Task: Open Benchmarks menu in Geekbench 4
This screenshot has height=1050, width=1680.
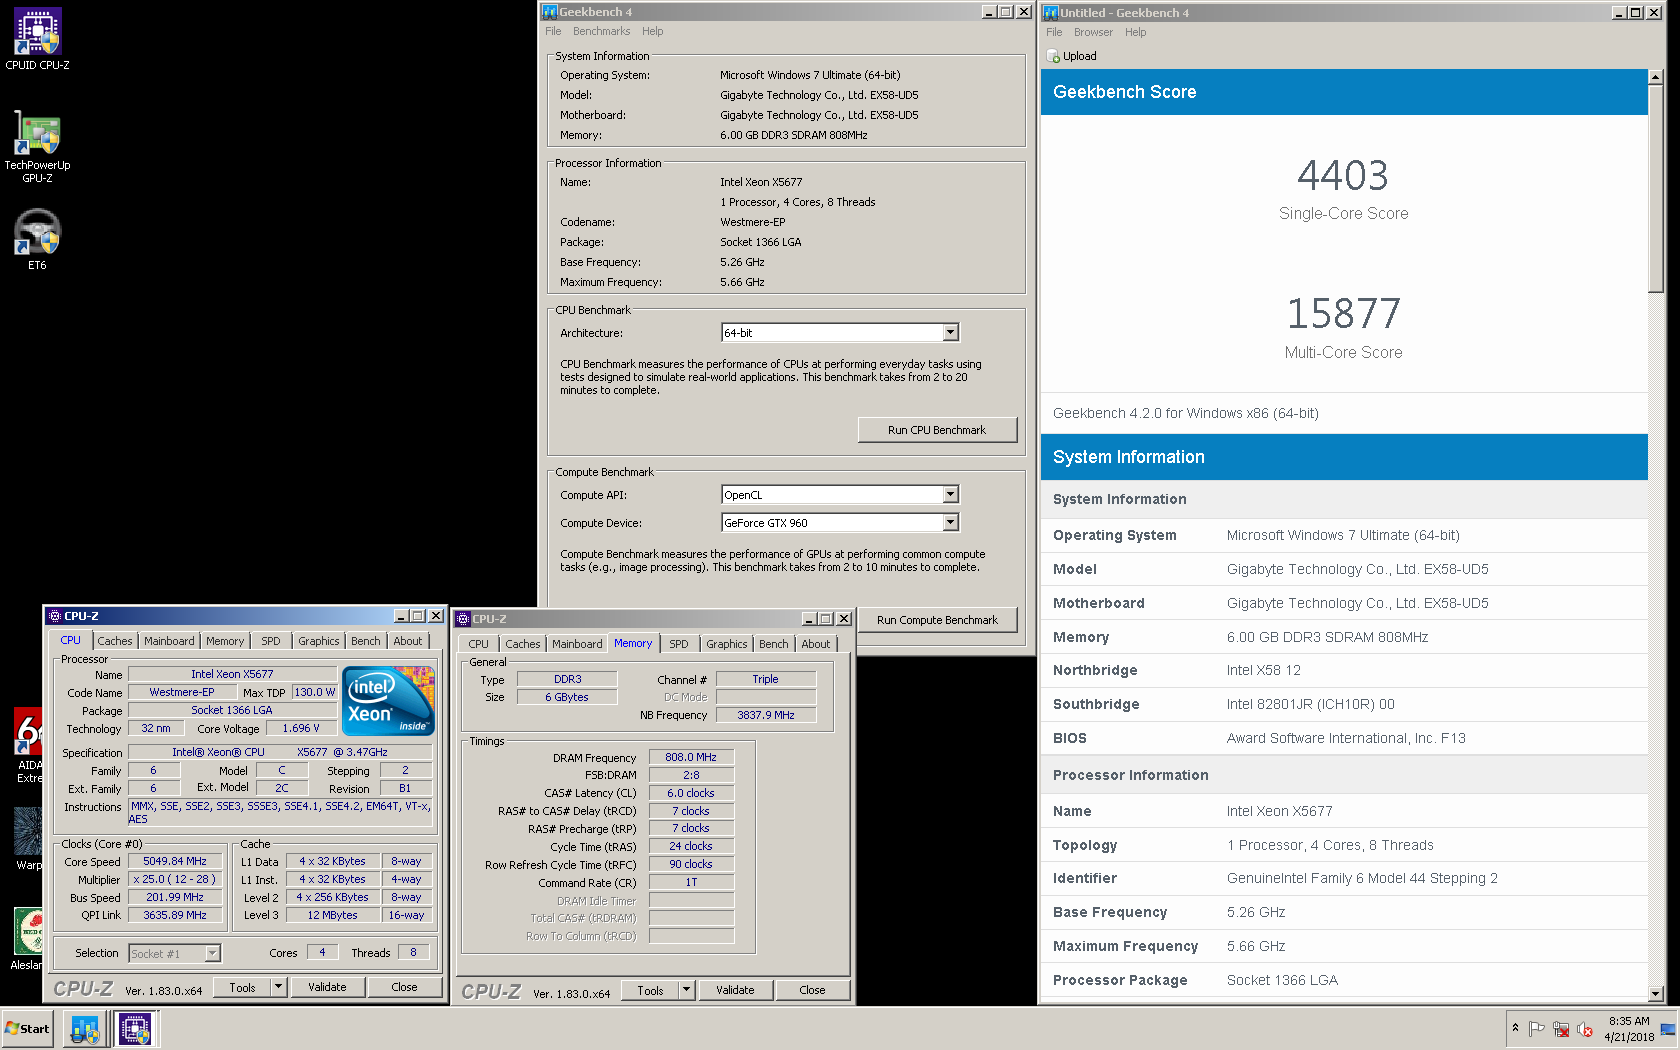Action: (x=601, y=32)
